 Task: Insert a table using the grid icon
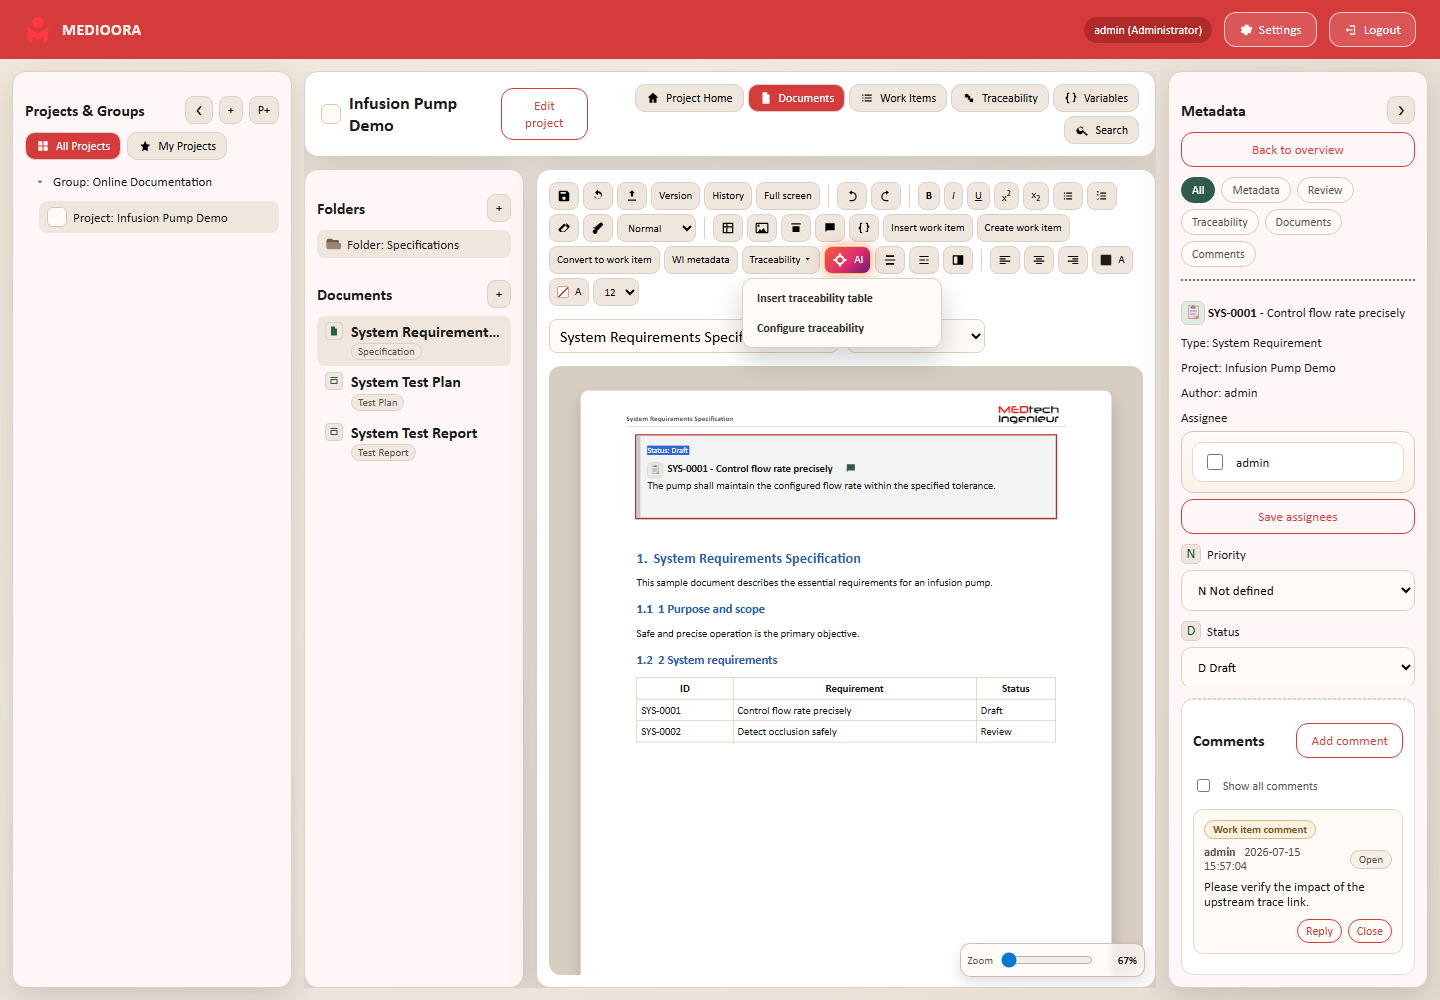[728, 228]
